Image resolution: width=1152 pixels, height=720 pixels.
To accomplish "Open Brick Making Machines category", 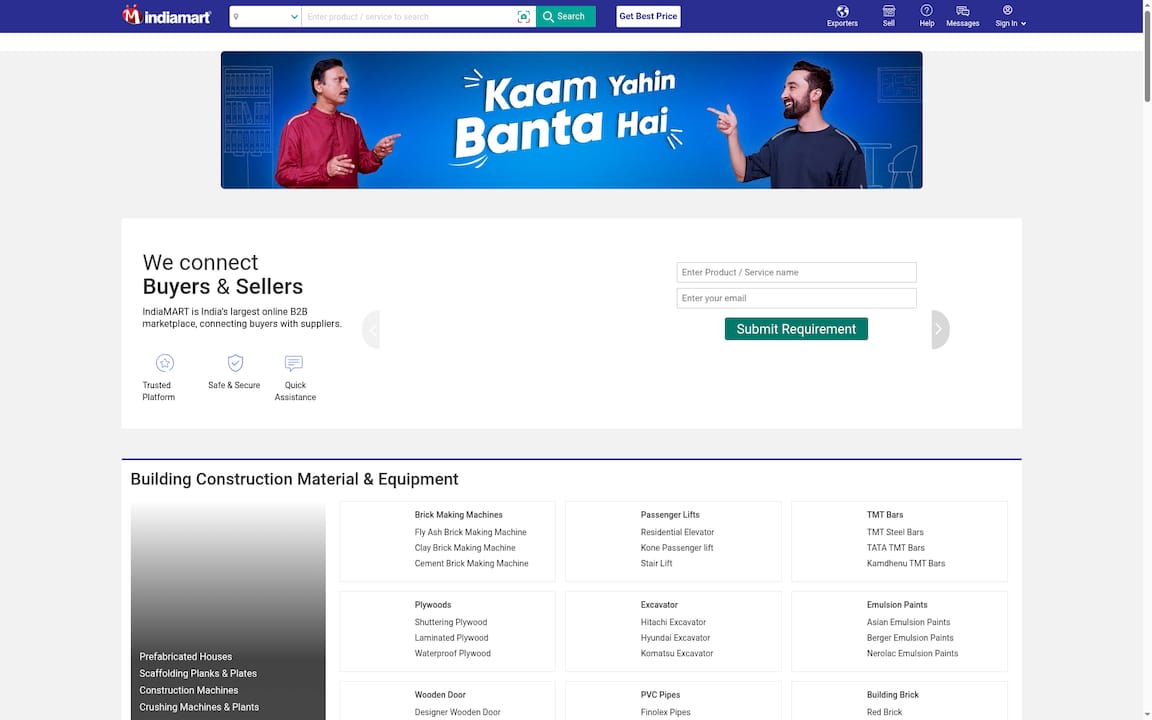I will (458, 515).
